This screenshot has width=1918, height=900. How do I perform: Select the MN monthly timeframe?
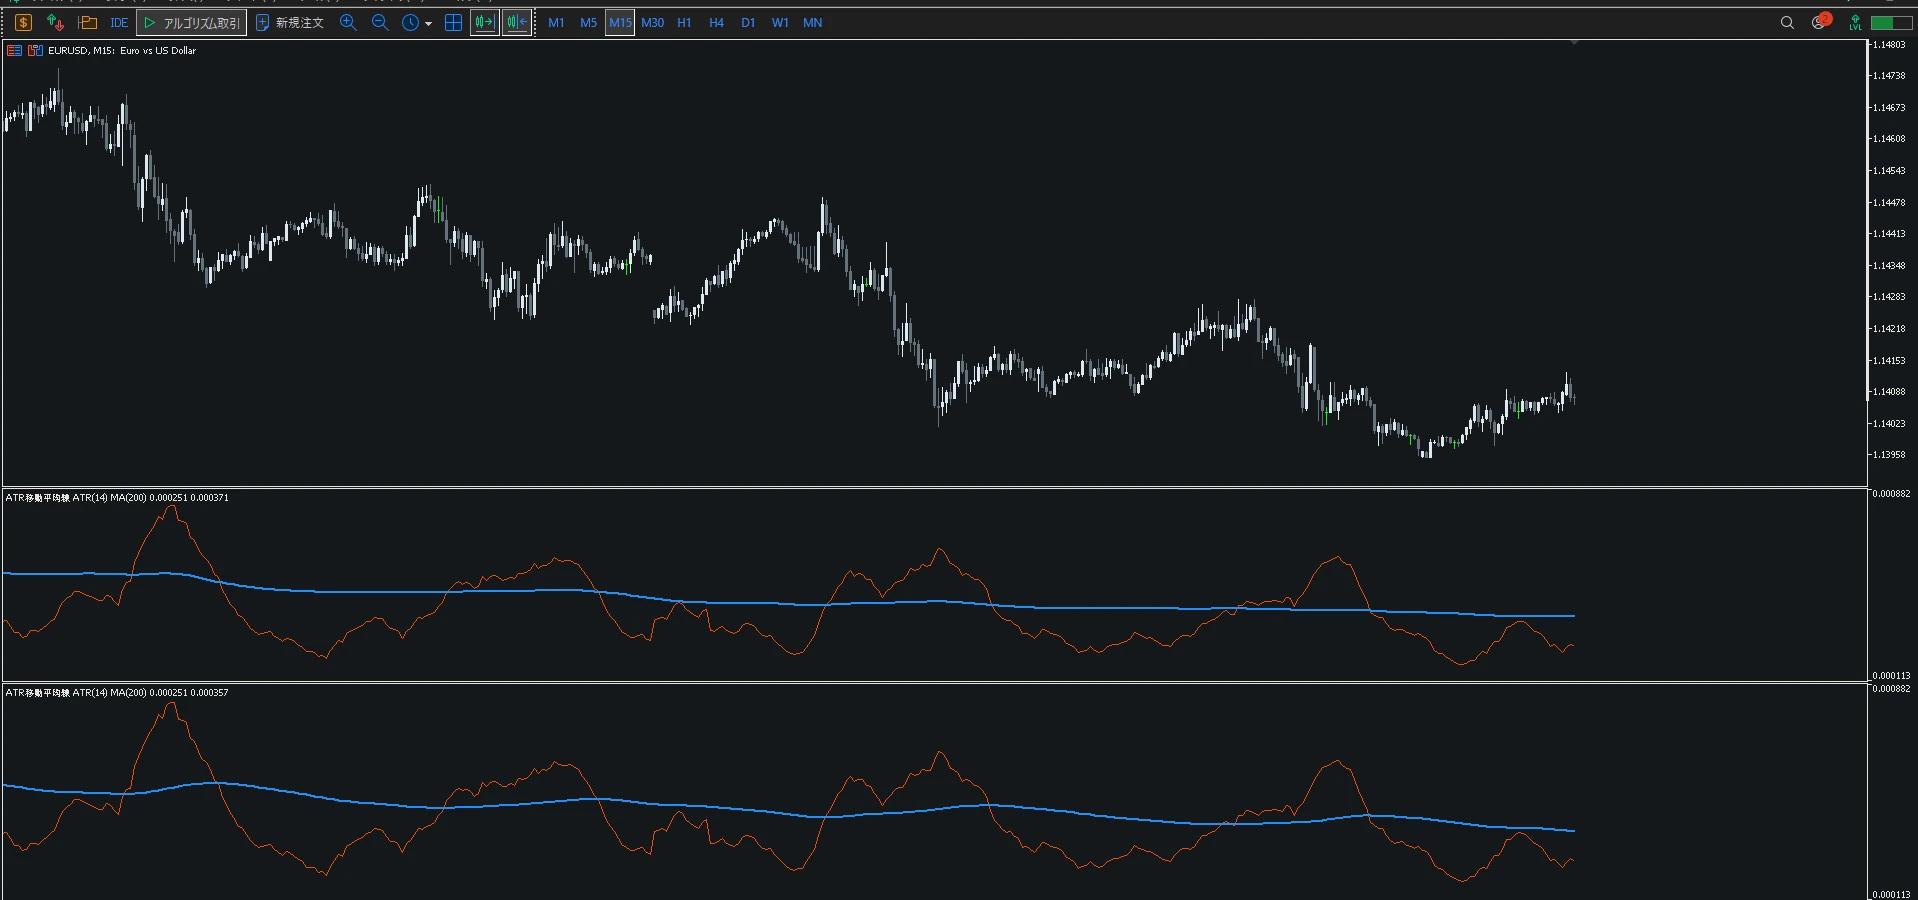(812, 22)
